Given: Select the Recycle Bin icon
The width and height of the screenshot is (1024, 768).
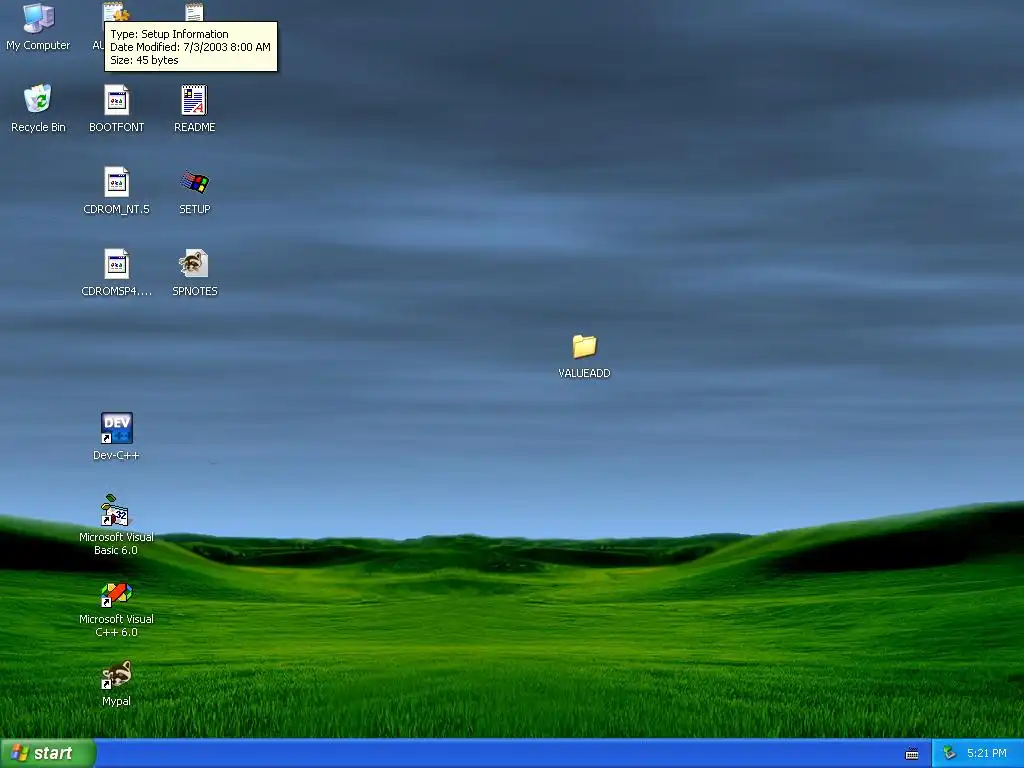Looking at the screenshot, I should 38,99.
